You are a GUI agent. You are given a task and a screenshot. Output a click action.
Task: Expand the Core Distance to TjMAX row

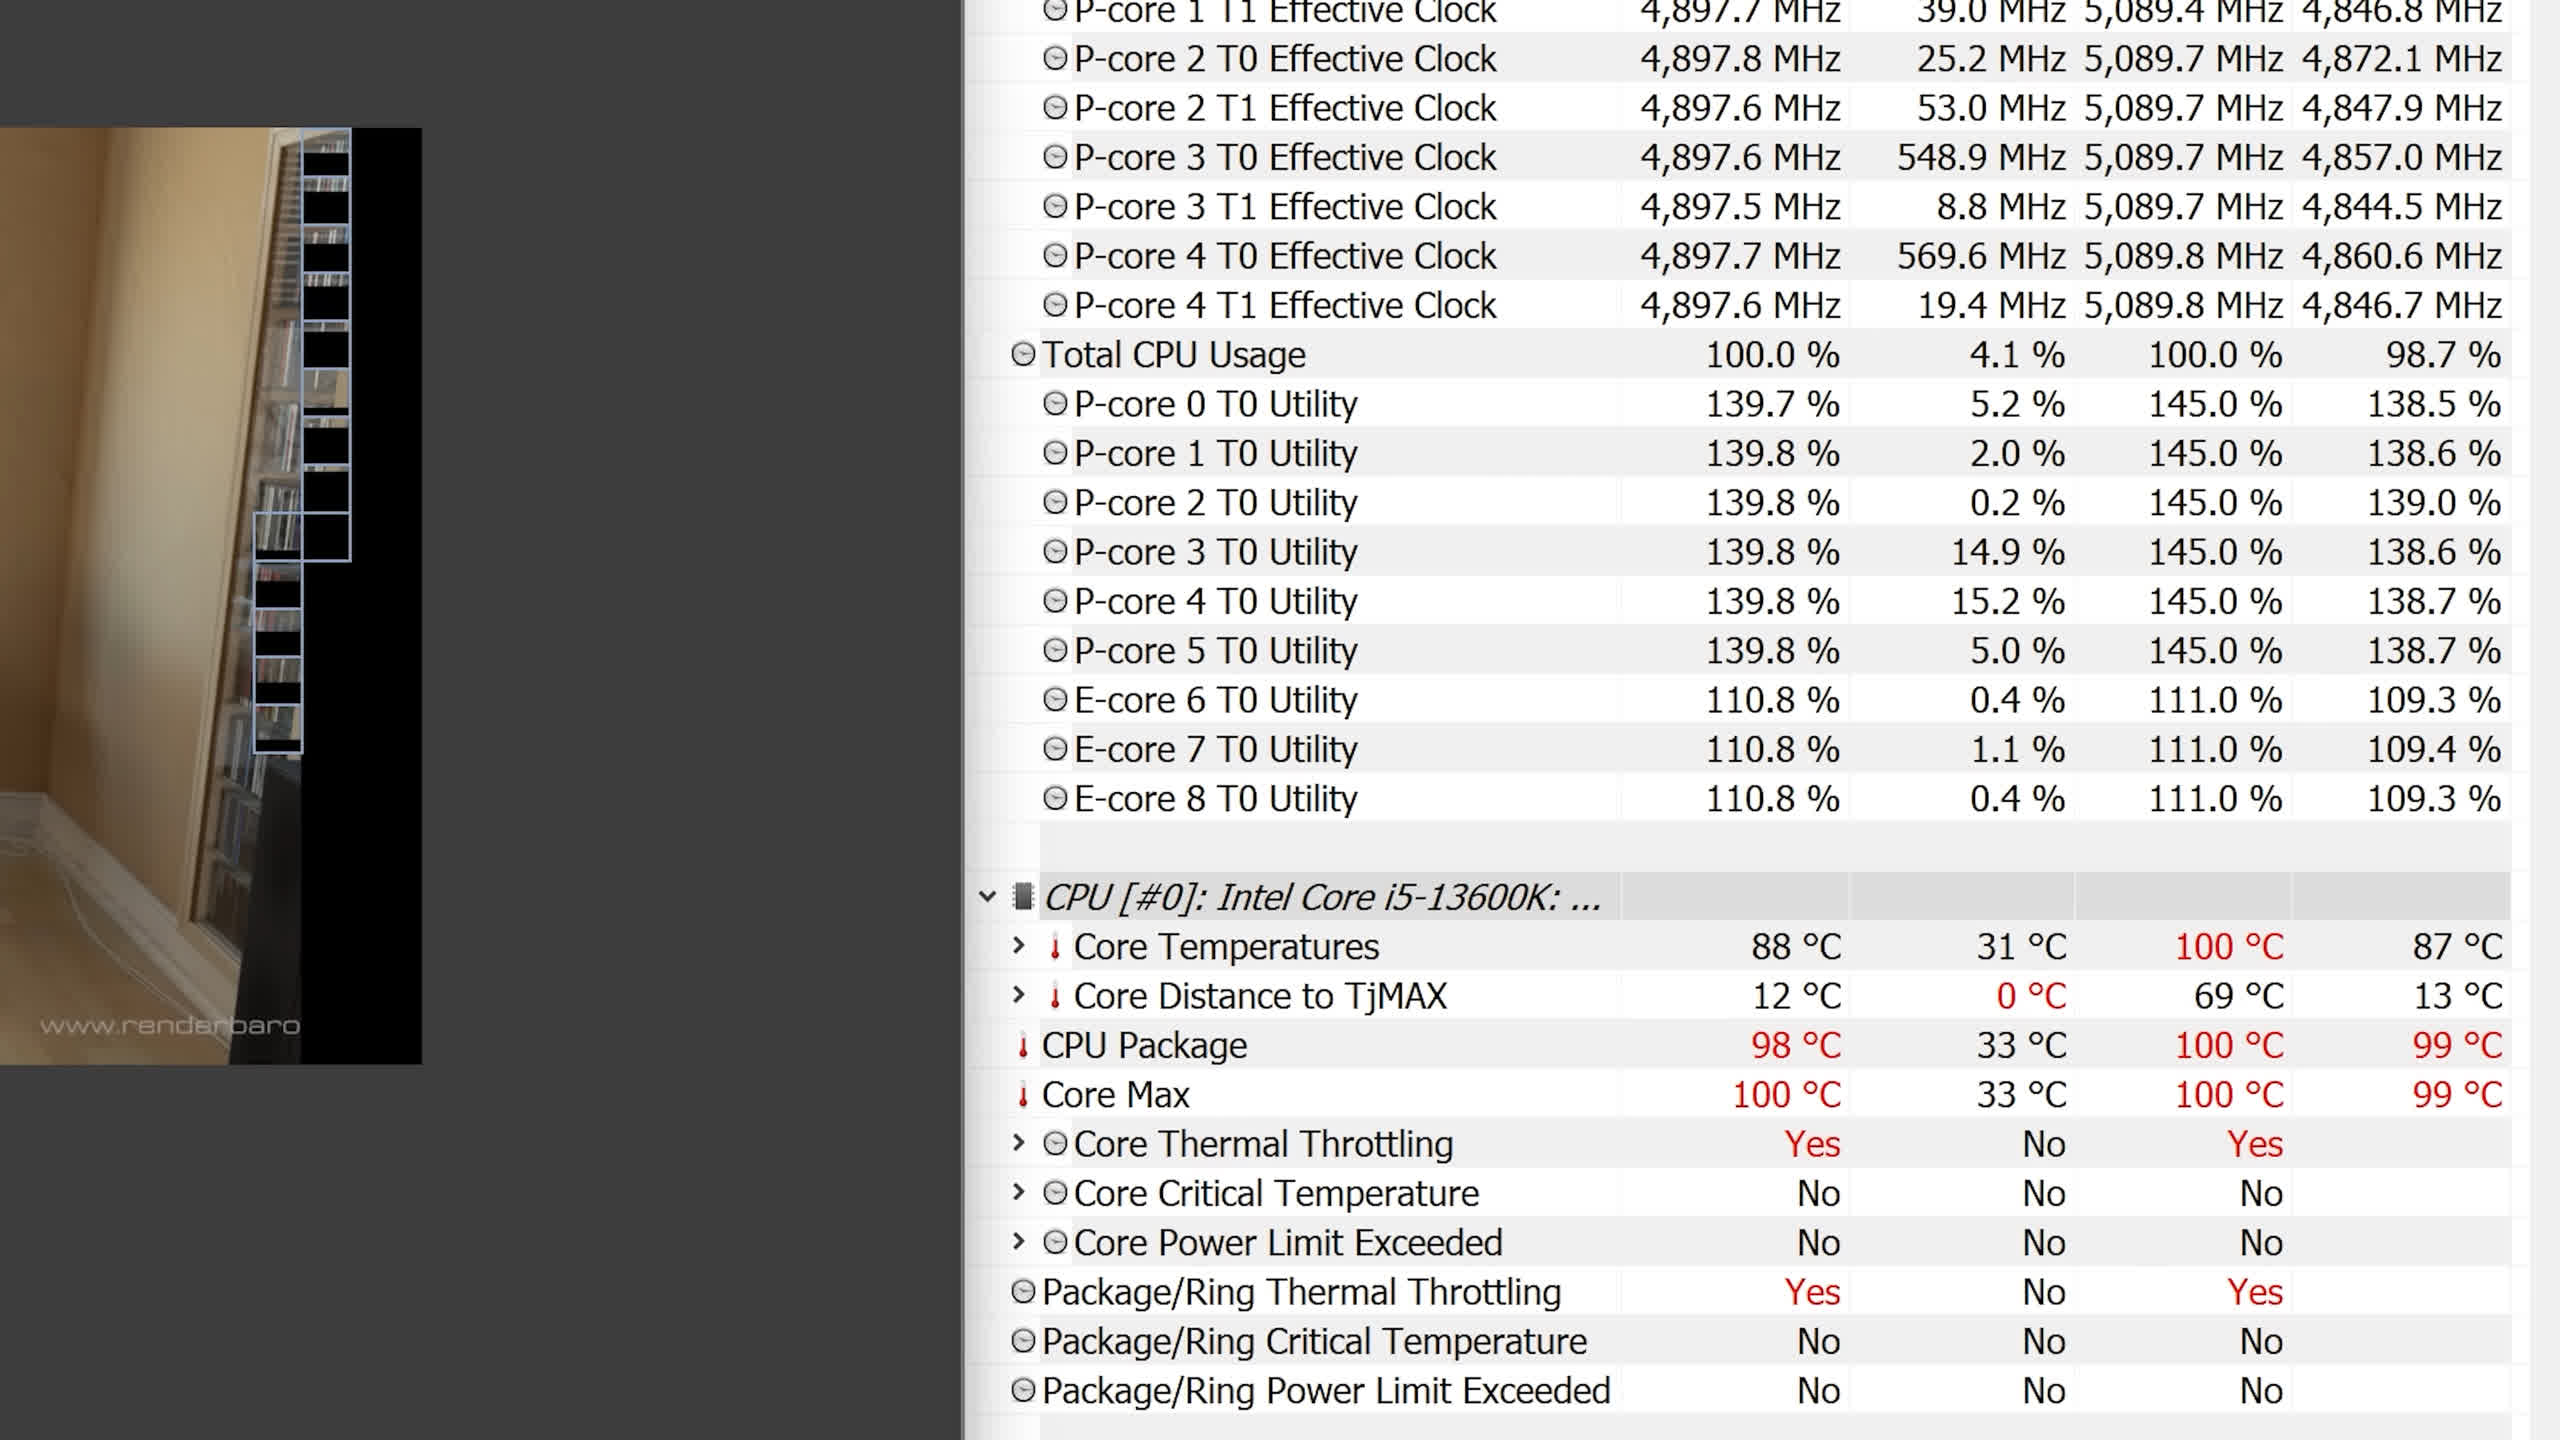click(x=1018, y=995)
